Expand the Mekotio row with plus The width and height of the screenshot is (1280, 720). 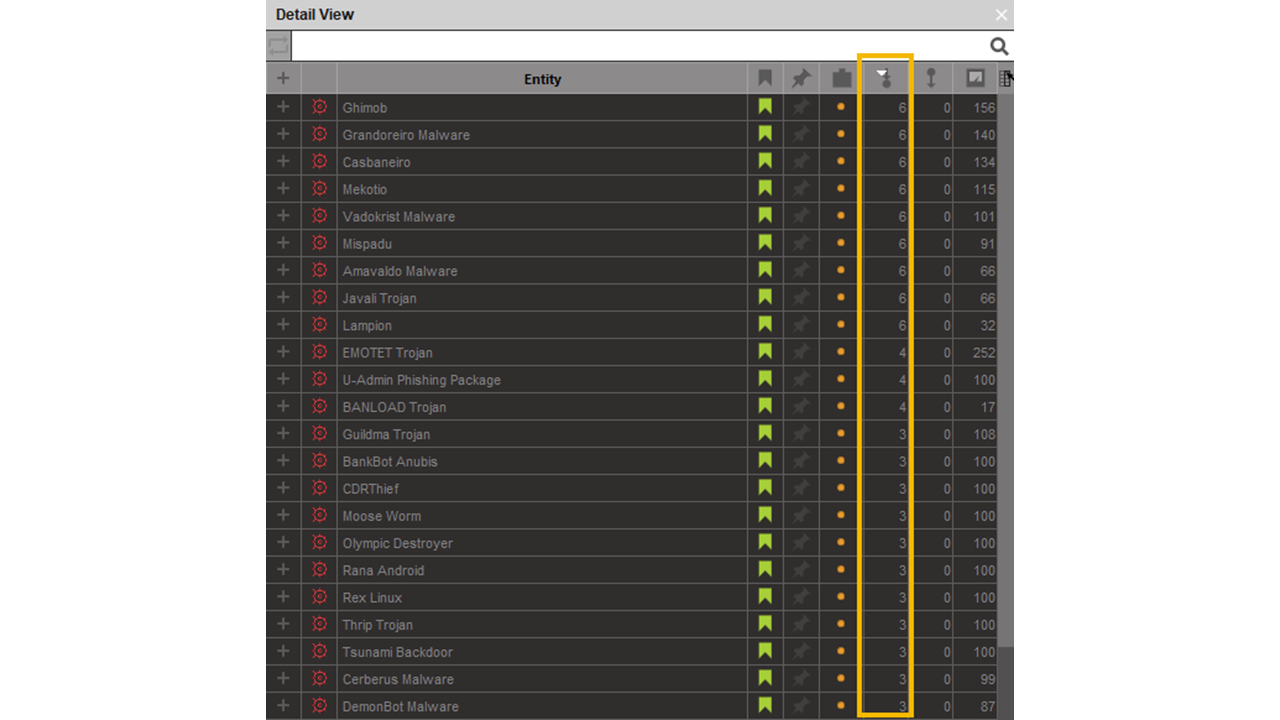(283, 189)
